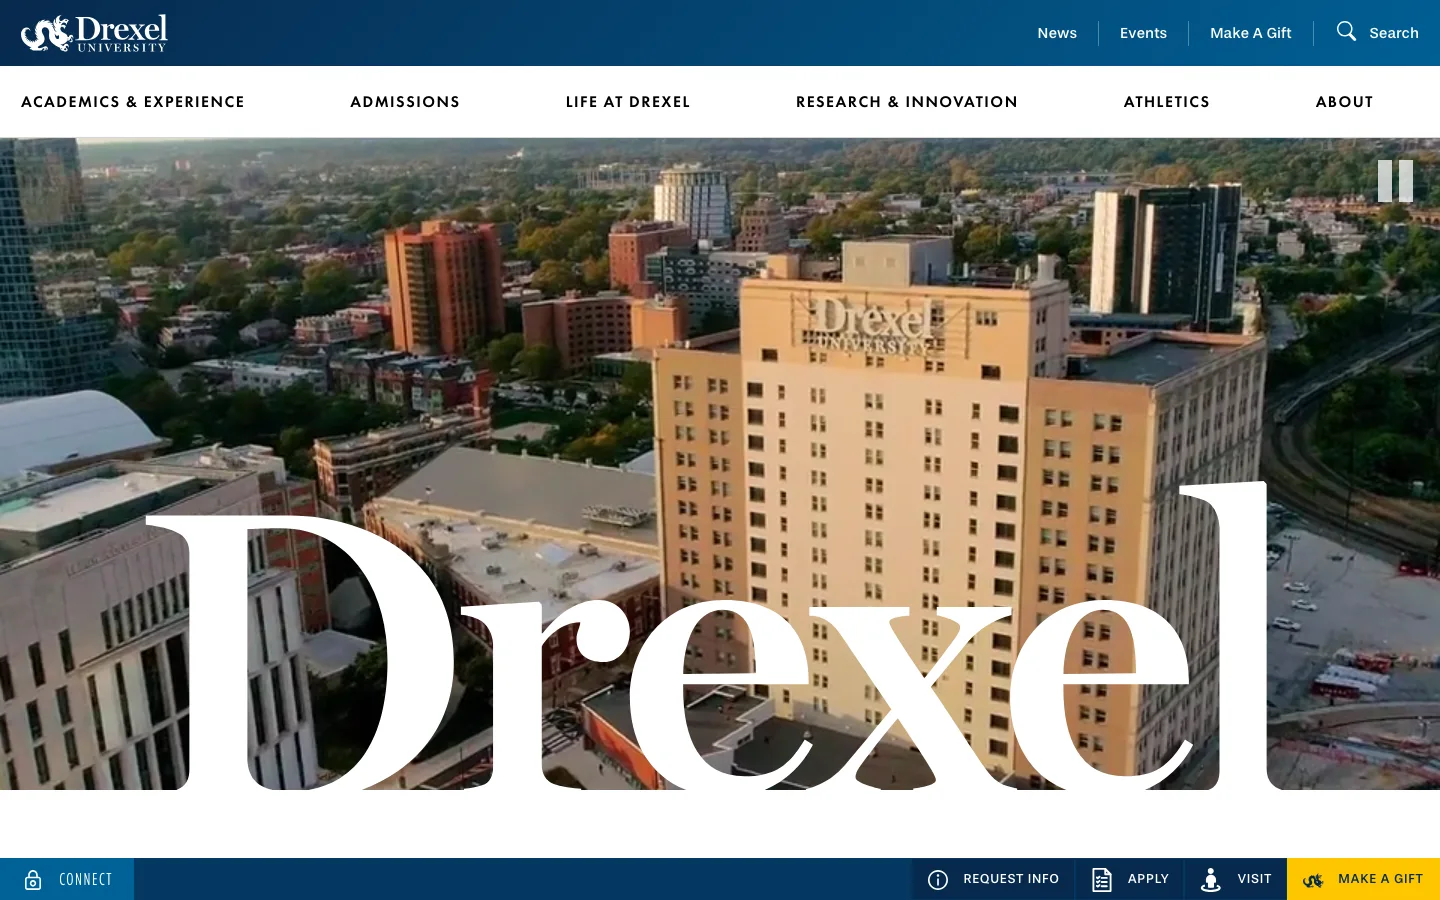Viewport: 1440px width, 900px height.
Task: Open the Life at Drexel menu
Action: (x=628, y=102)
